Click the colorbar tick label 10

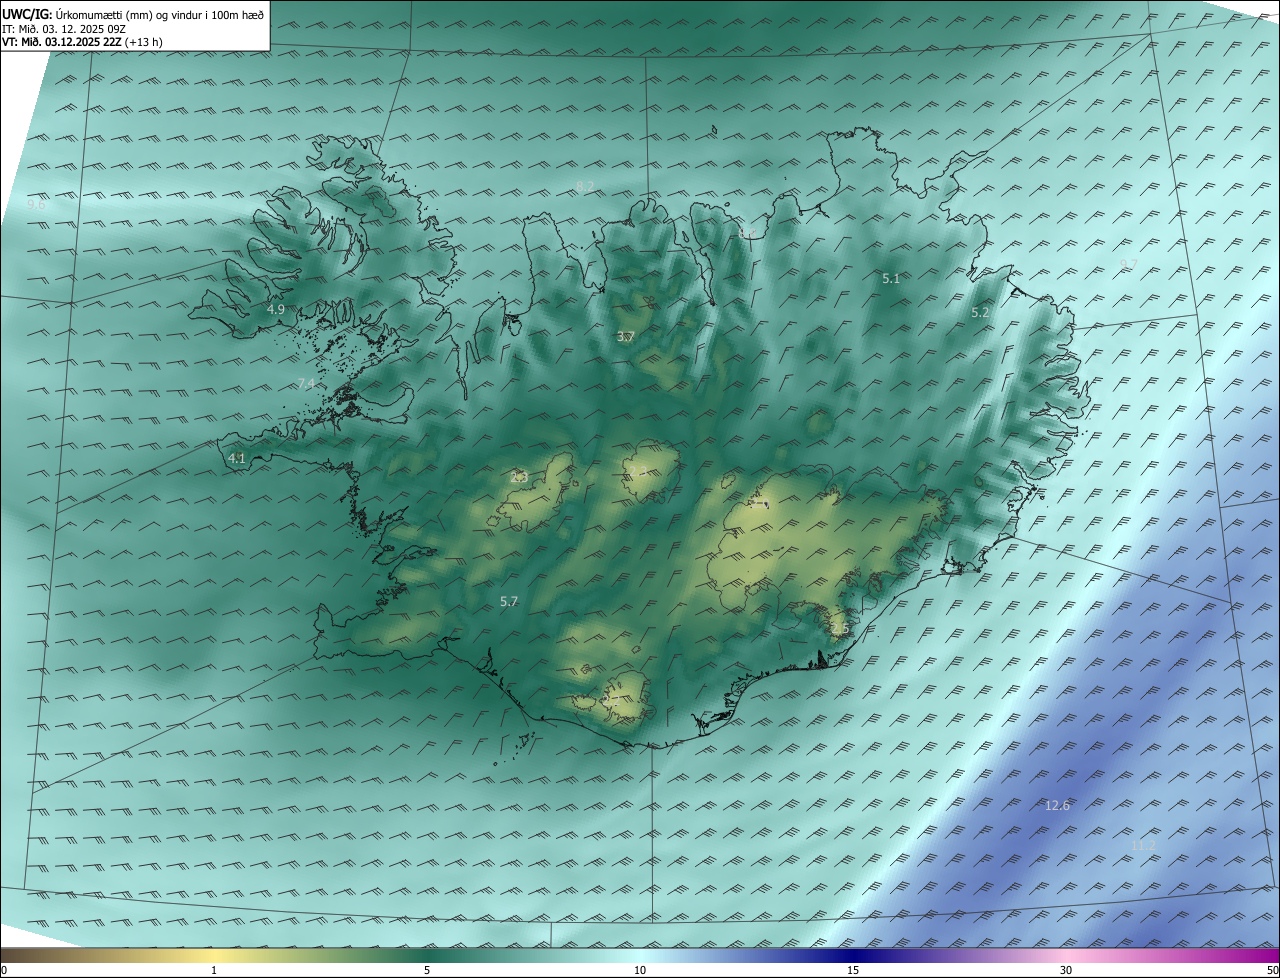[x=640, y=970]
